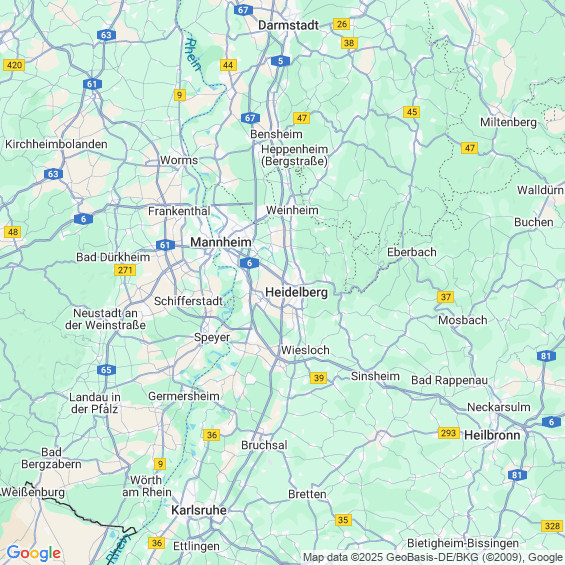Image resolution: width=565 pixels, height=565 pixels.
Task: Click the Eberbach town label
Action: tap(412, 252)
